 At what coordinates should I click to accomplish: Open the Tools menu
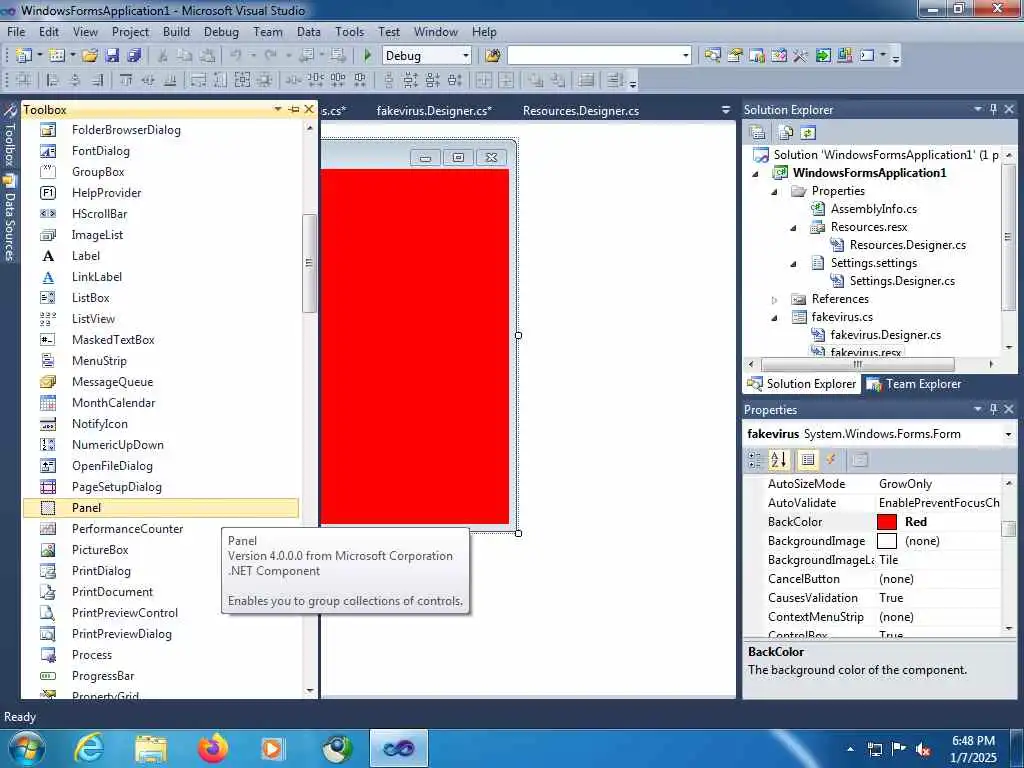coord(349,31)
